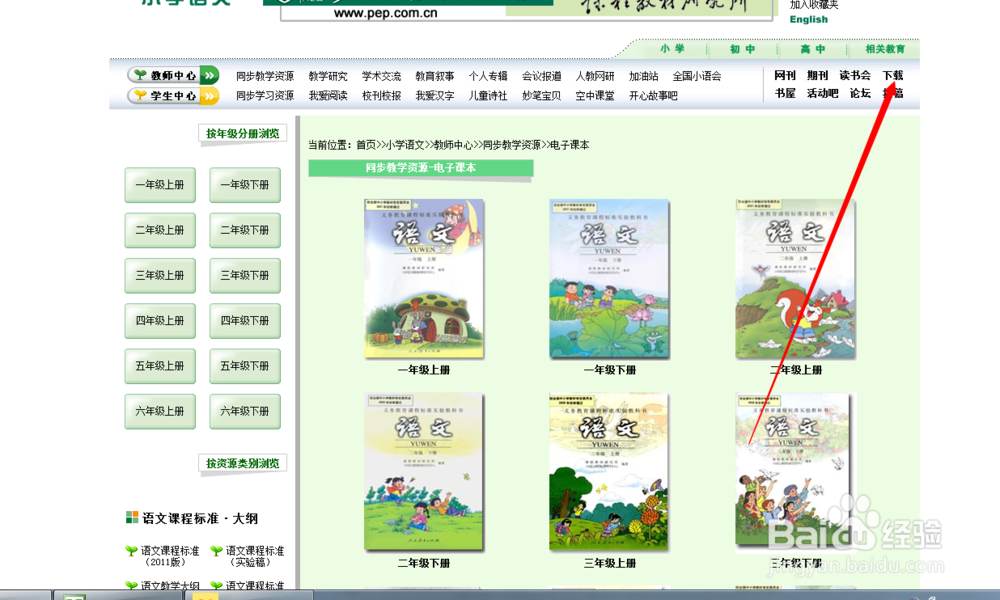The image size is (1000, 600).
Task: Open 我爱汉字 link
Action: tap(434, 96)
